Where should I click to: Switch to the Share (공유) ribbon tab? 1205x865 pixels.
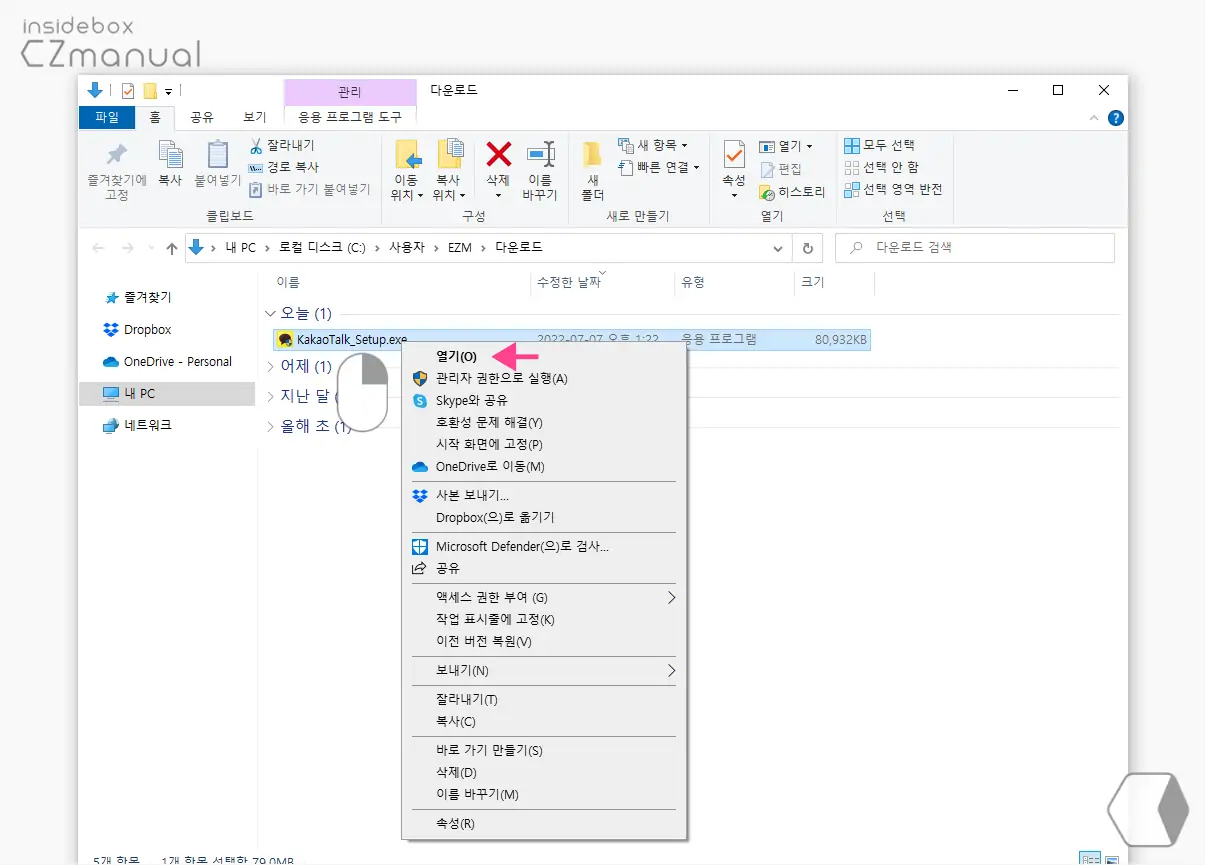pyautogui.click(x=202, y=117)
